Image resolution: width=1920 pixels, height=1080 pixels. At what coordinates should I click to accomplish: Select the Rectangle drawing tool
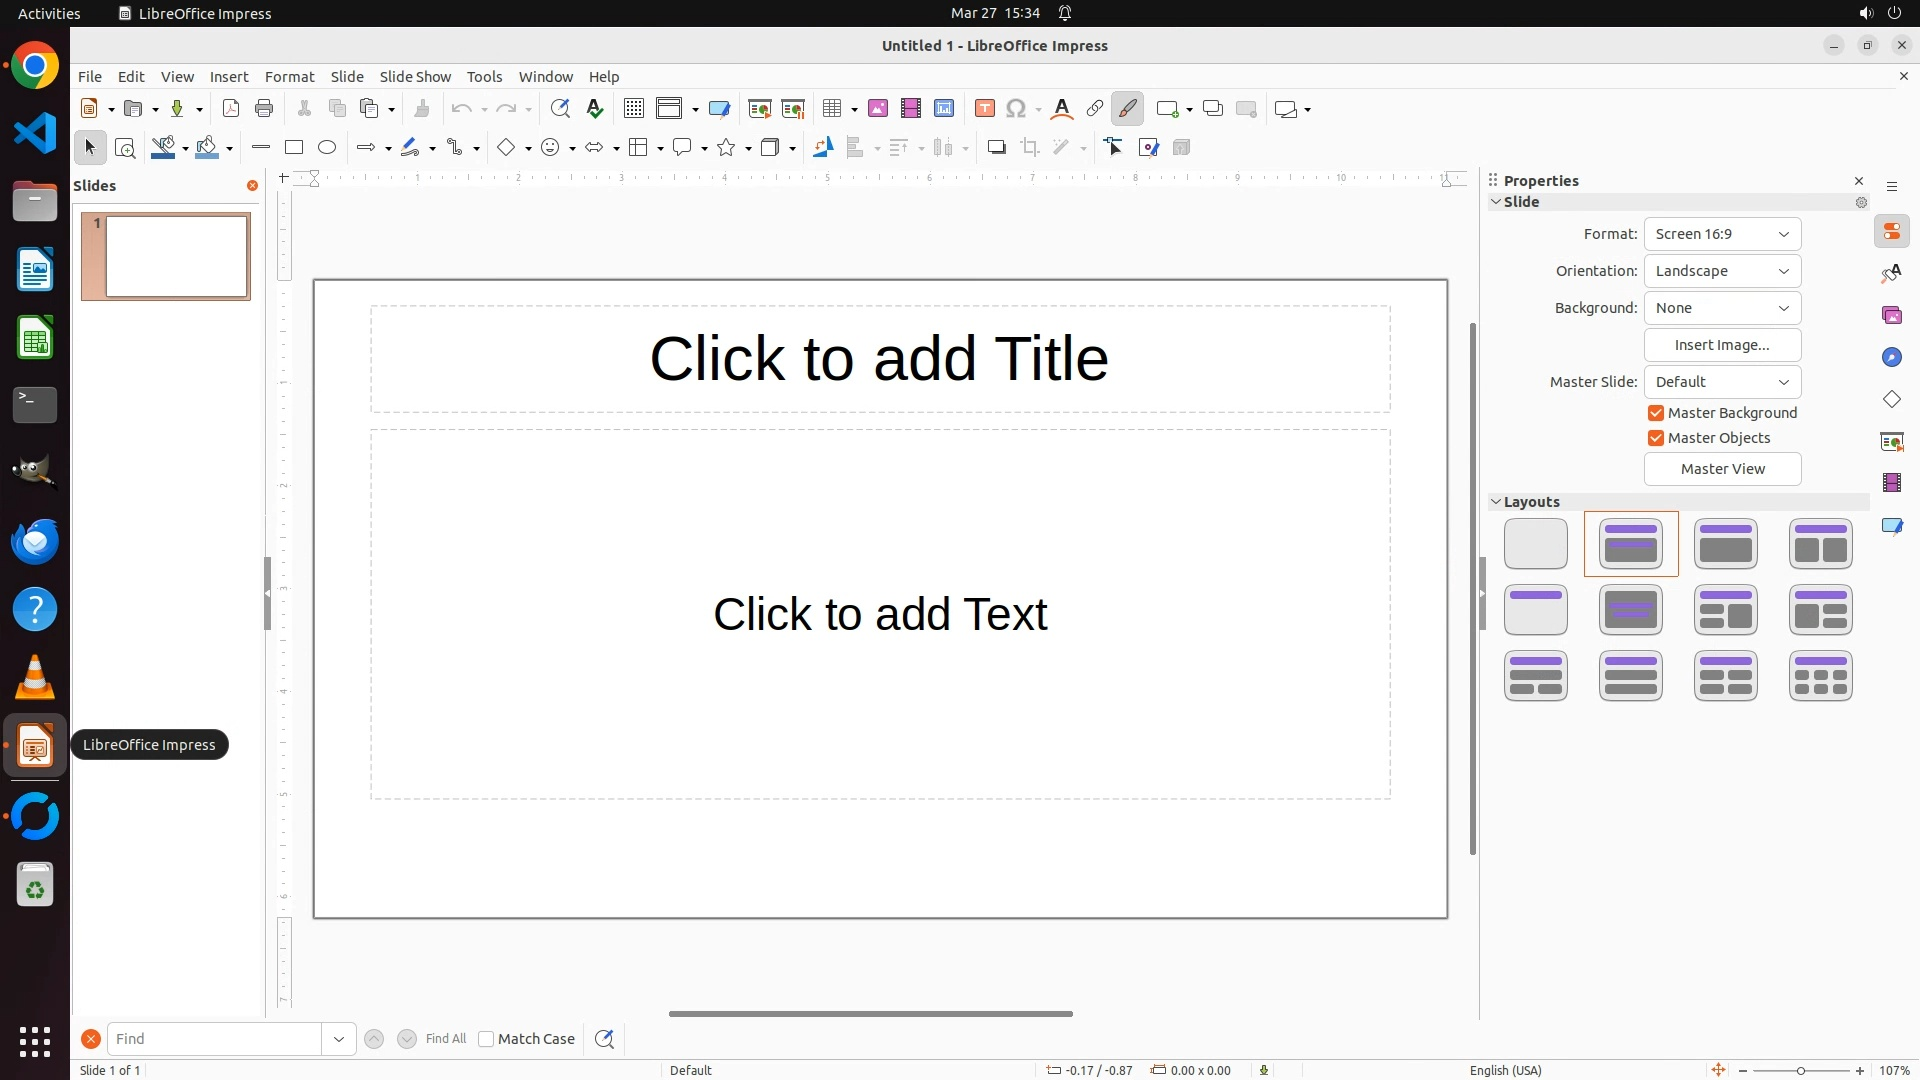click(293, 148)
